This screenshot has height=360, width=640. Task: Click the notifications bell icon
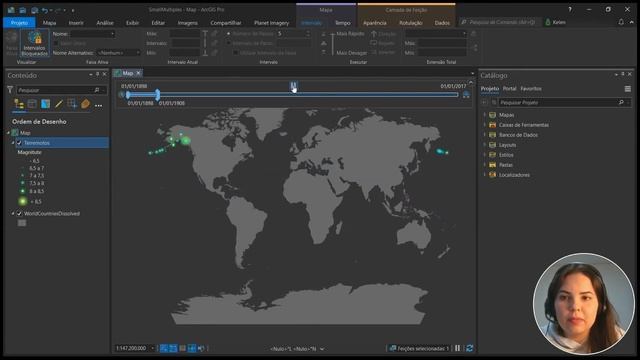tap(621, 22)
